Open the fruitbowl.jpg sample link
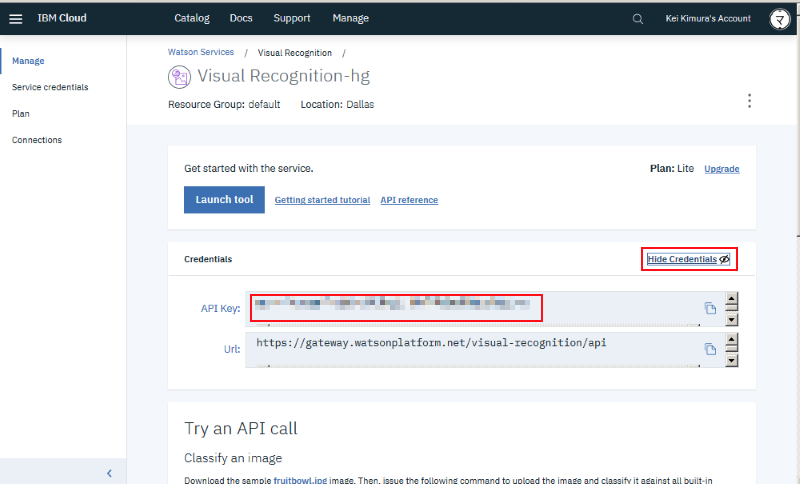This screenshot has width=800, height=484. tap(300, 480)
